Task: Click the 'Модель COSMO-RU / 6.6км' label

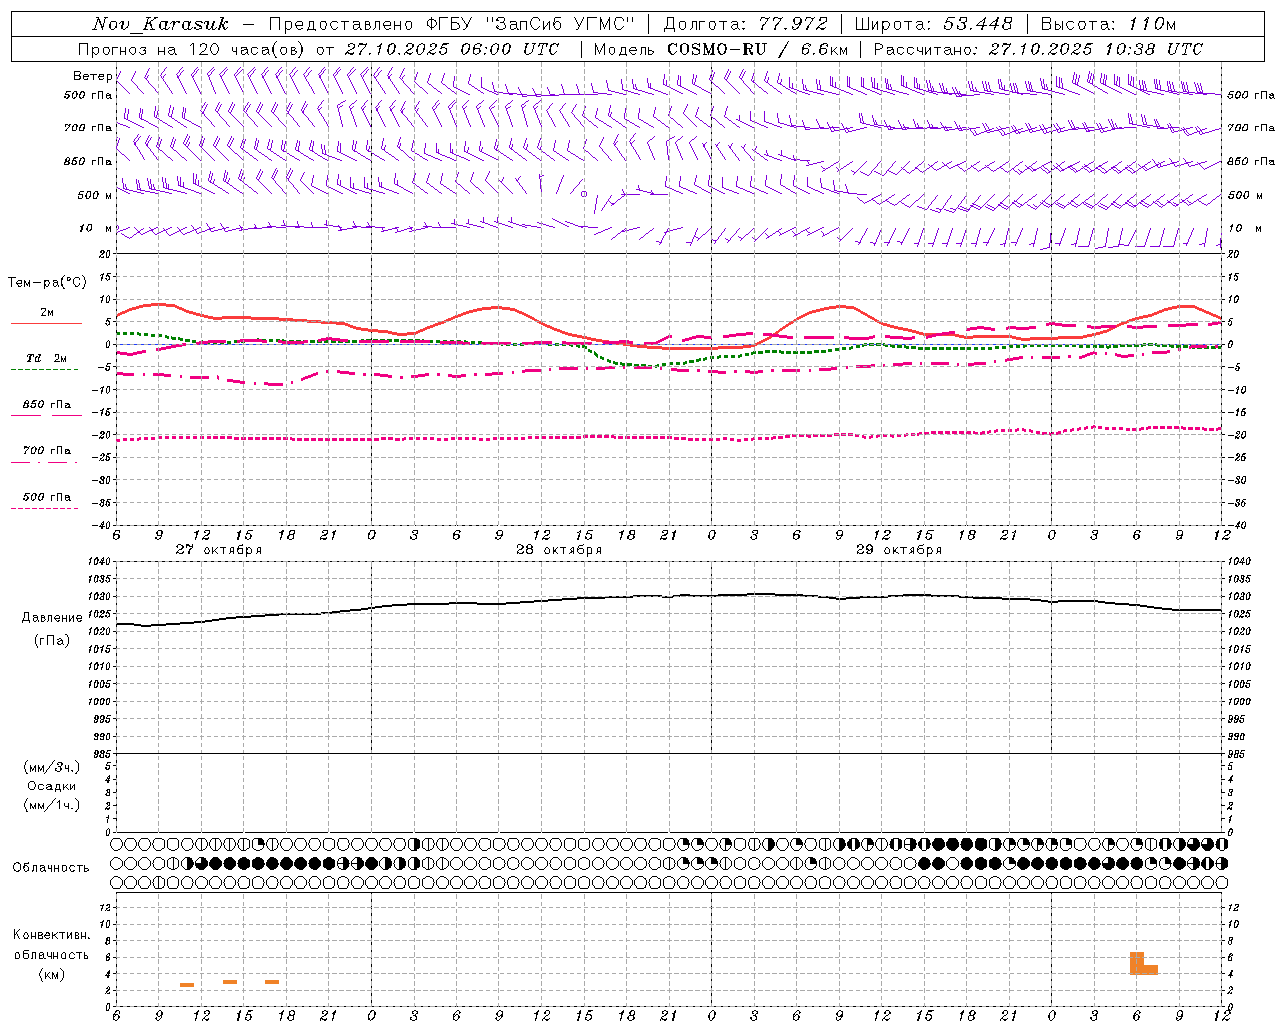Action: click(721, 49)
